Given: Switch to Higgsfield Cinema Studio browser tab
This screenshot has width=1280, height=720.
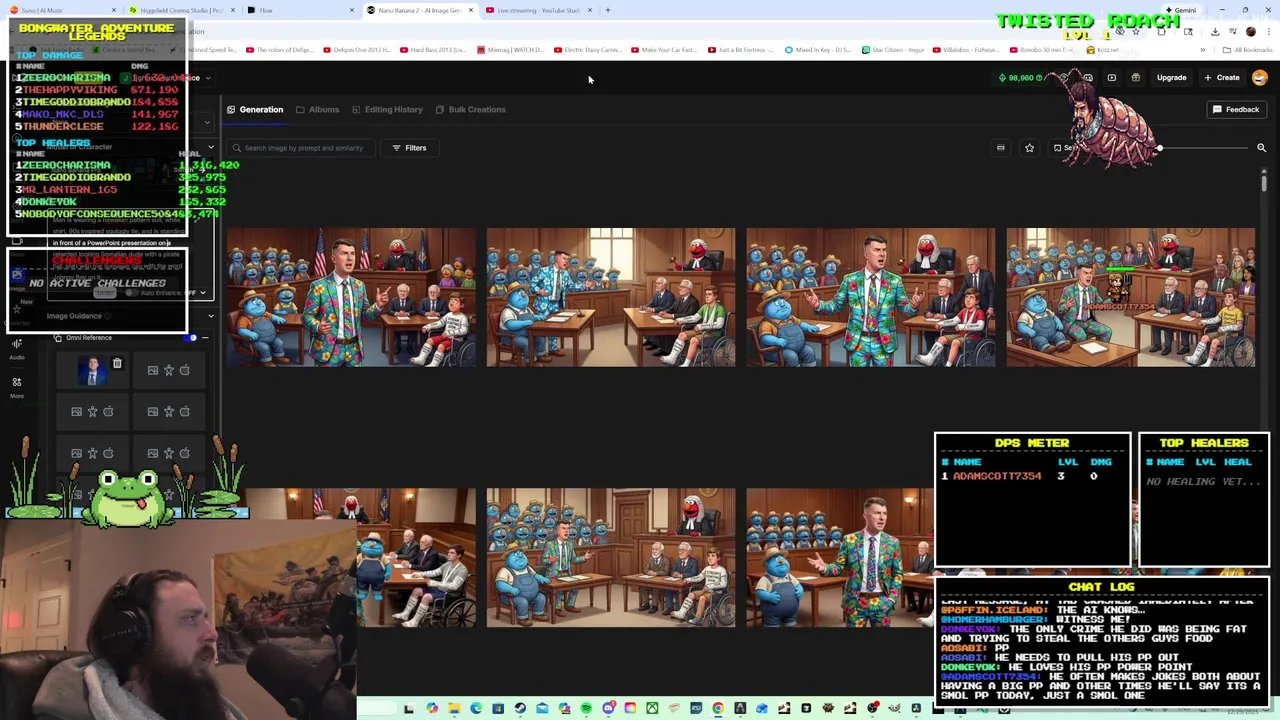Looking at the screenshot, I should click(179, 10).
